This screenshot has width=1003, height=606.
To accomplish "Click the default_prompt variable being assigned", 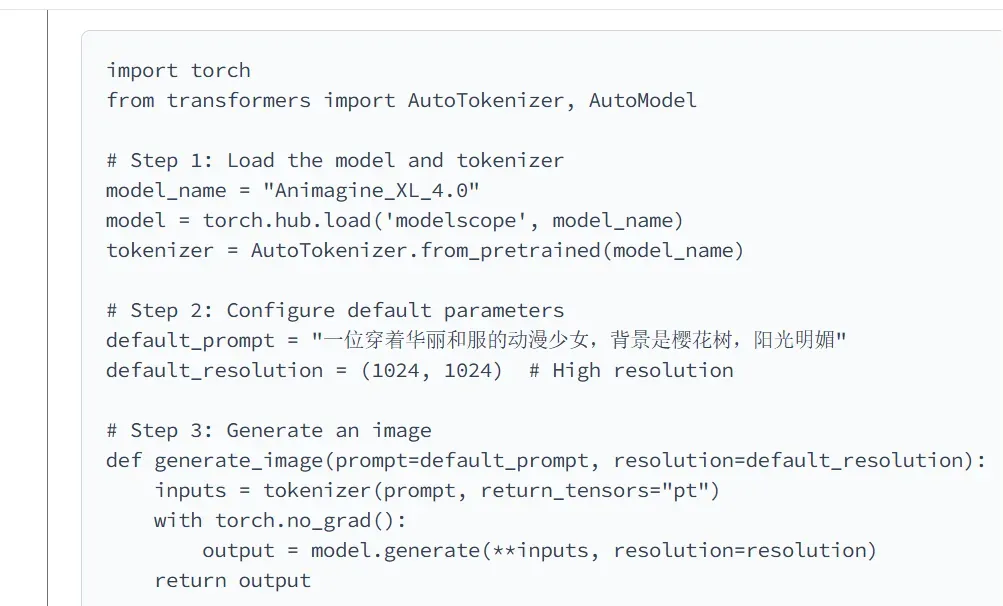I will click(178, 340).
